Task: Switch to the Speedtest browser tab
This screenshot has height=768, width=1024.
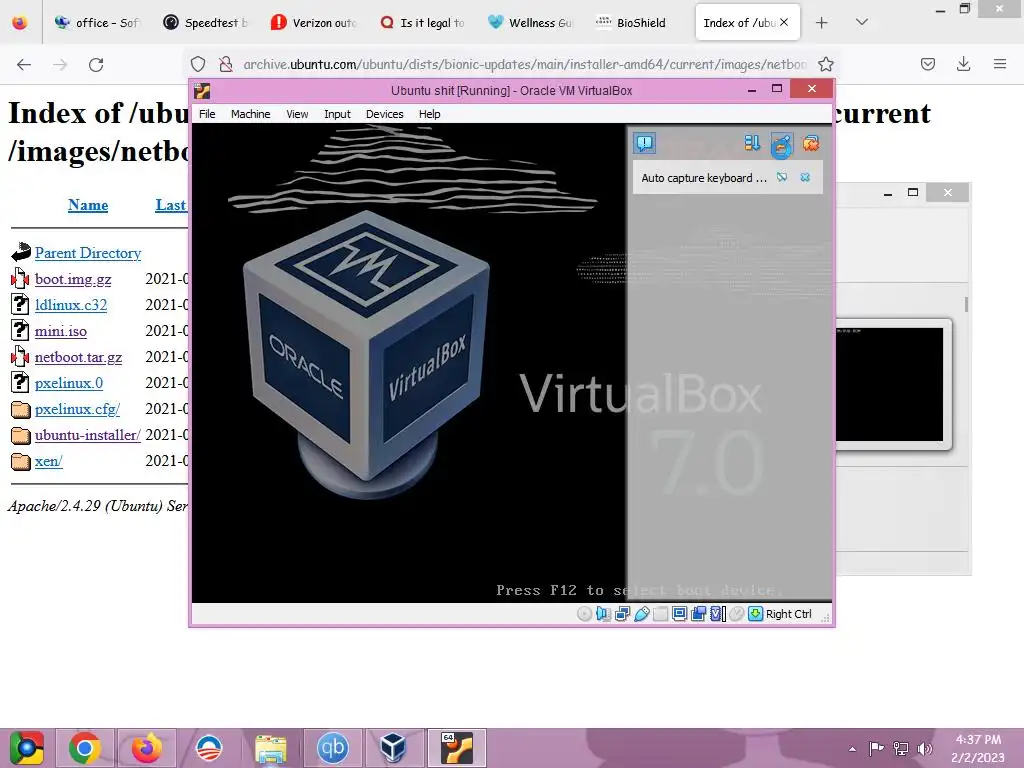Action: point(205,22)
